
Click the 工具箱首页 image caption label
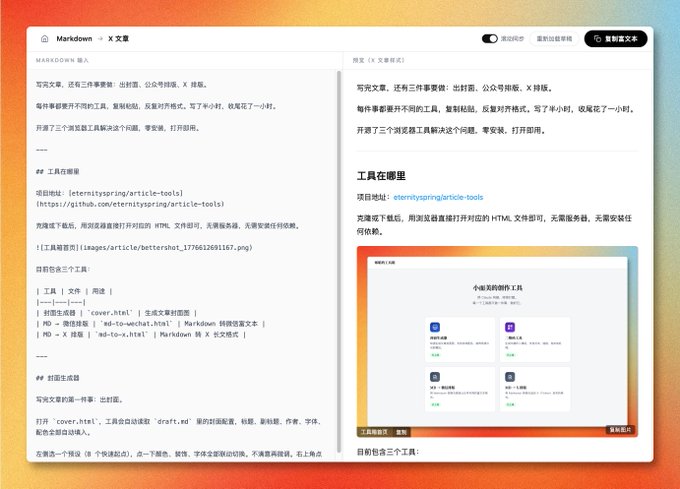(x=374, y=432)
